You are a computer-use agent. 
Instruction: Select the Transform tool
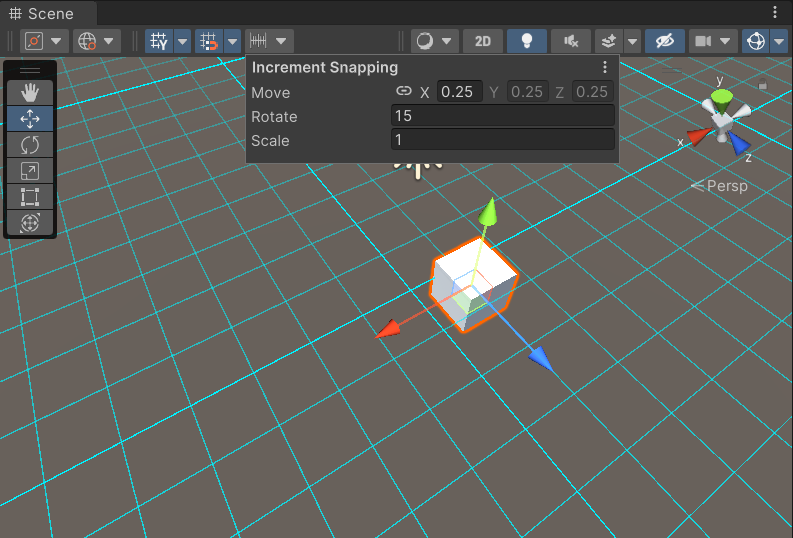coord(30,223)
